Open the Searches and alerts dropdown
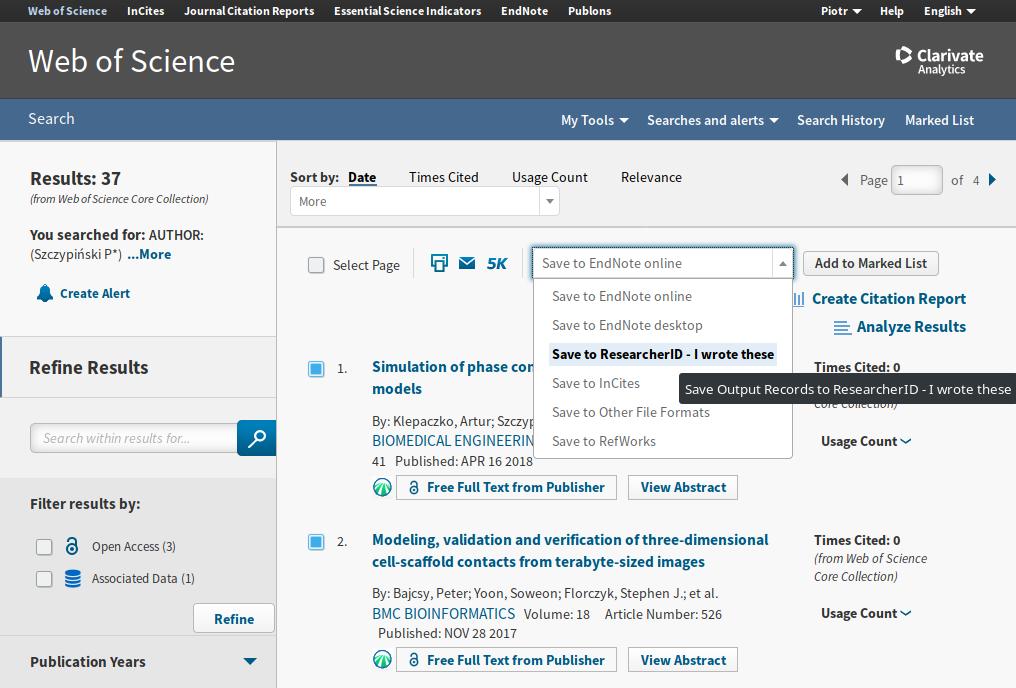1016x688 pixels. tap(712, 120)
